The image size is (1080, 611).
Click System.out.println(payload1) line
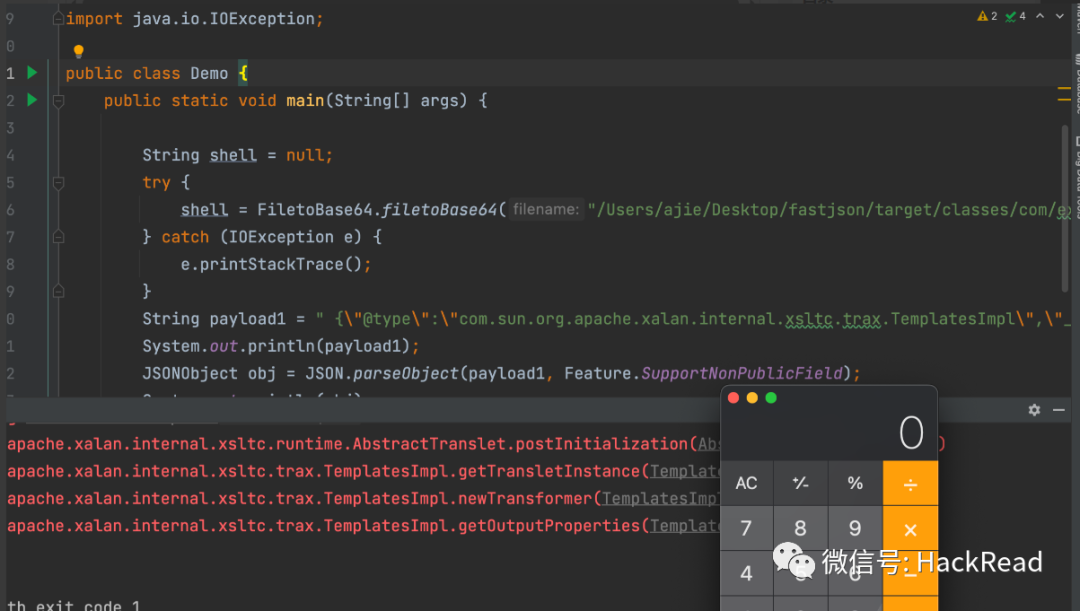280,346
